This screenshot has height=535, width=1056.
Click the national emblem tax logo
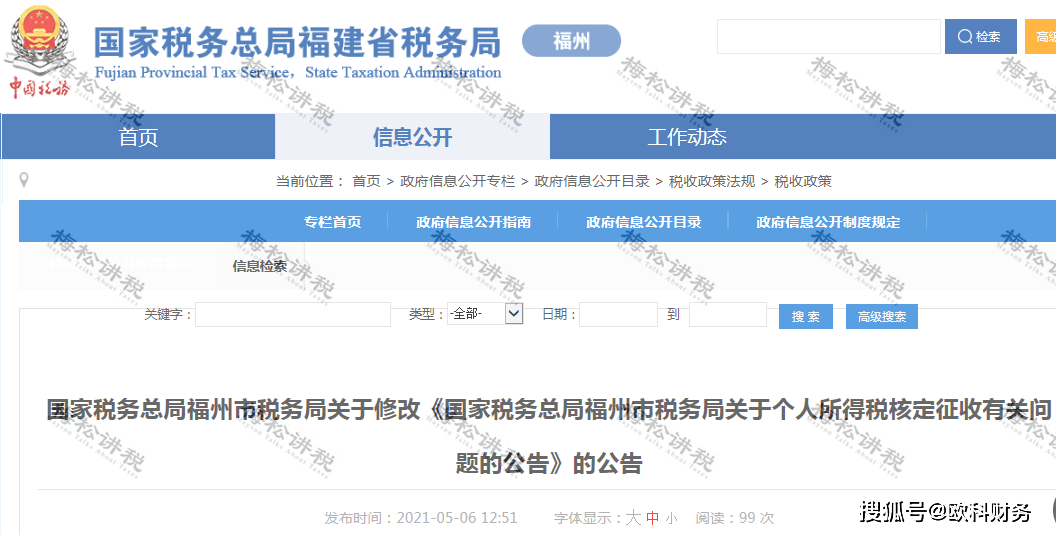pos(39,52)
